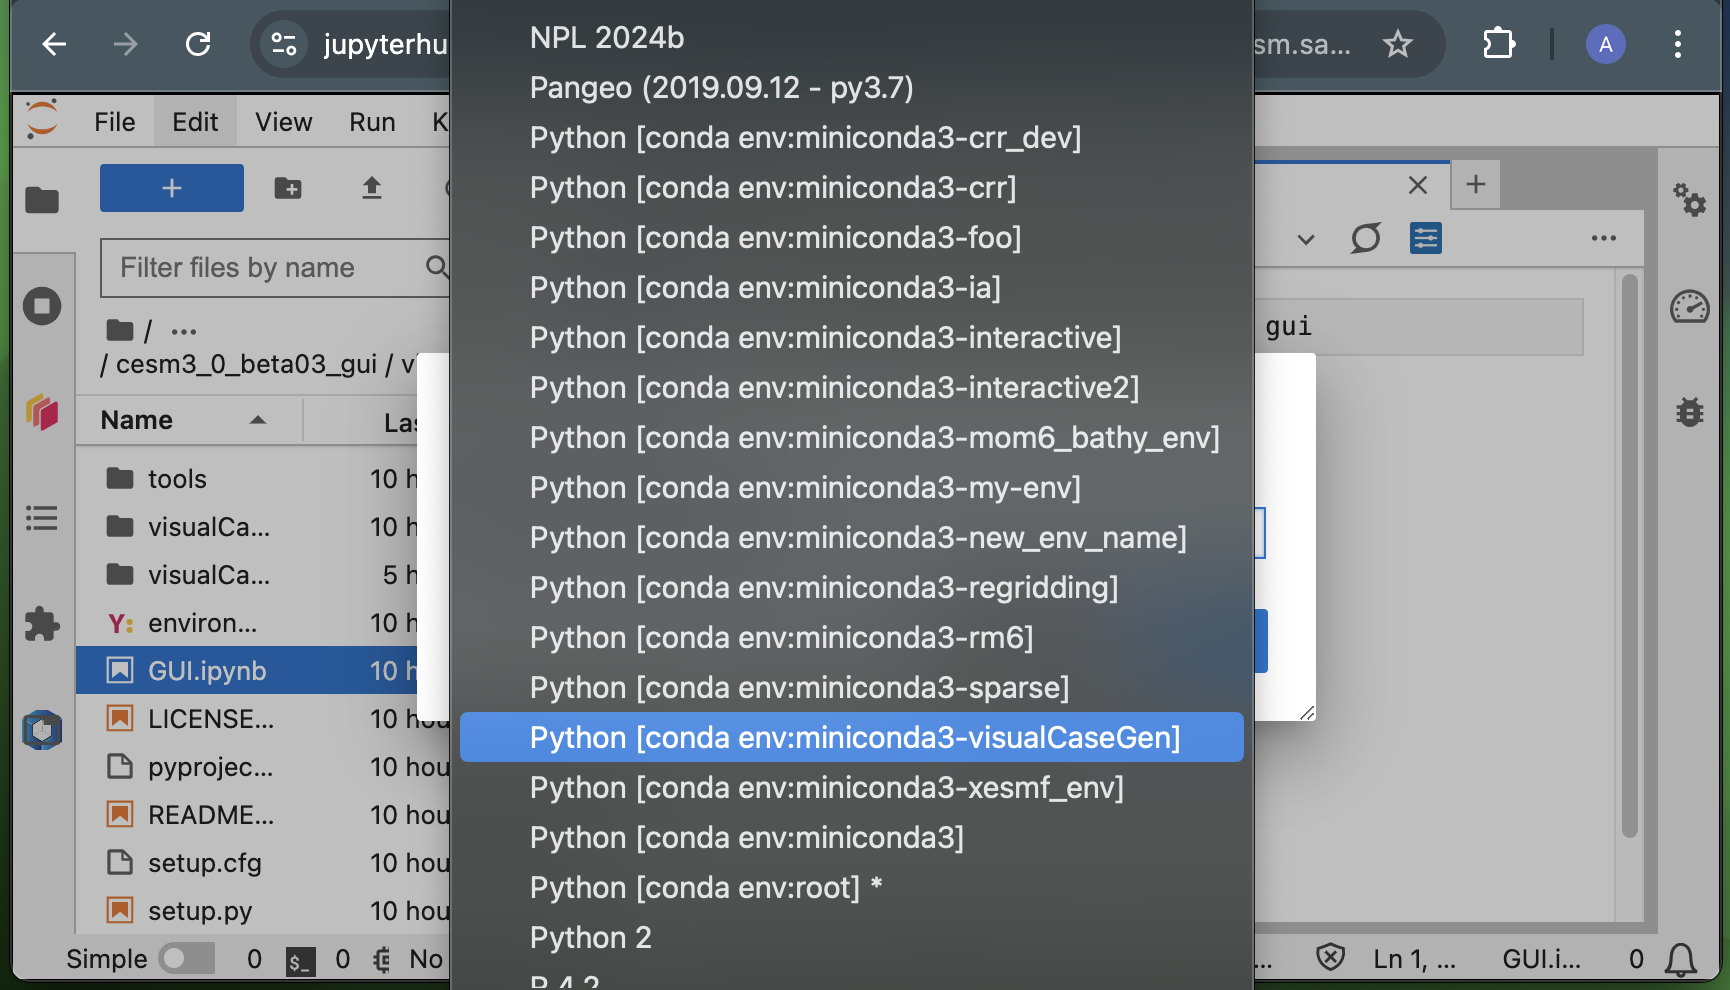Click the kernel status circle icon

[x=1366, y=238]
